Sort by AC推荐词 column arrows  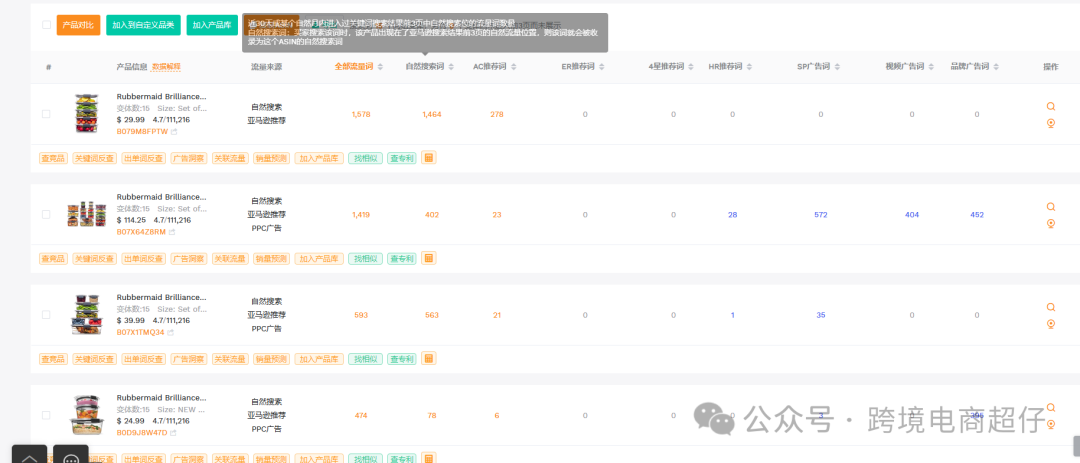tap(514, 67)
